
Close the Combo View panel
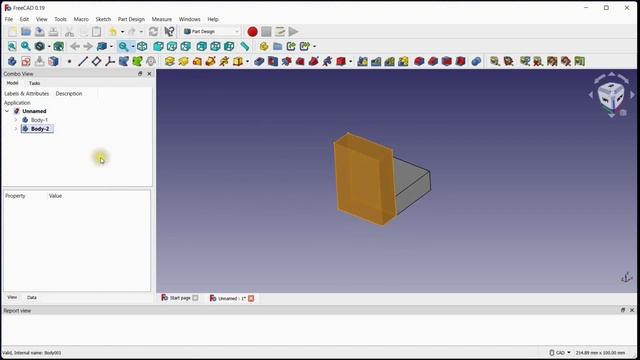pos(149,74)
